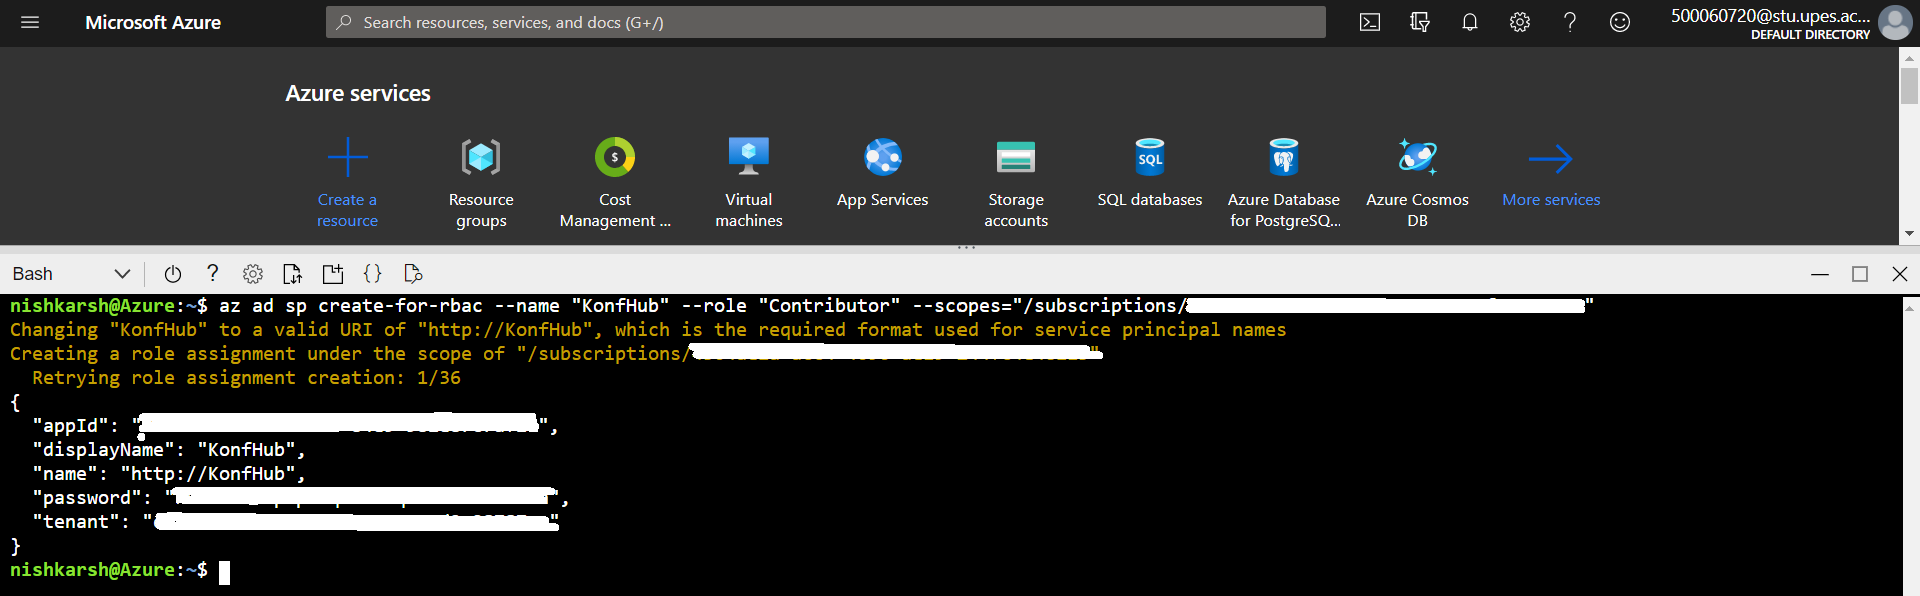The image size is (1920, 596).
Task: Click the account email 500060720@stu.upes.ac...
Action: pyautogui.click(x=1770, y=16)
